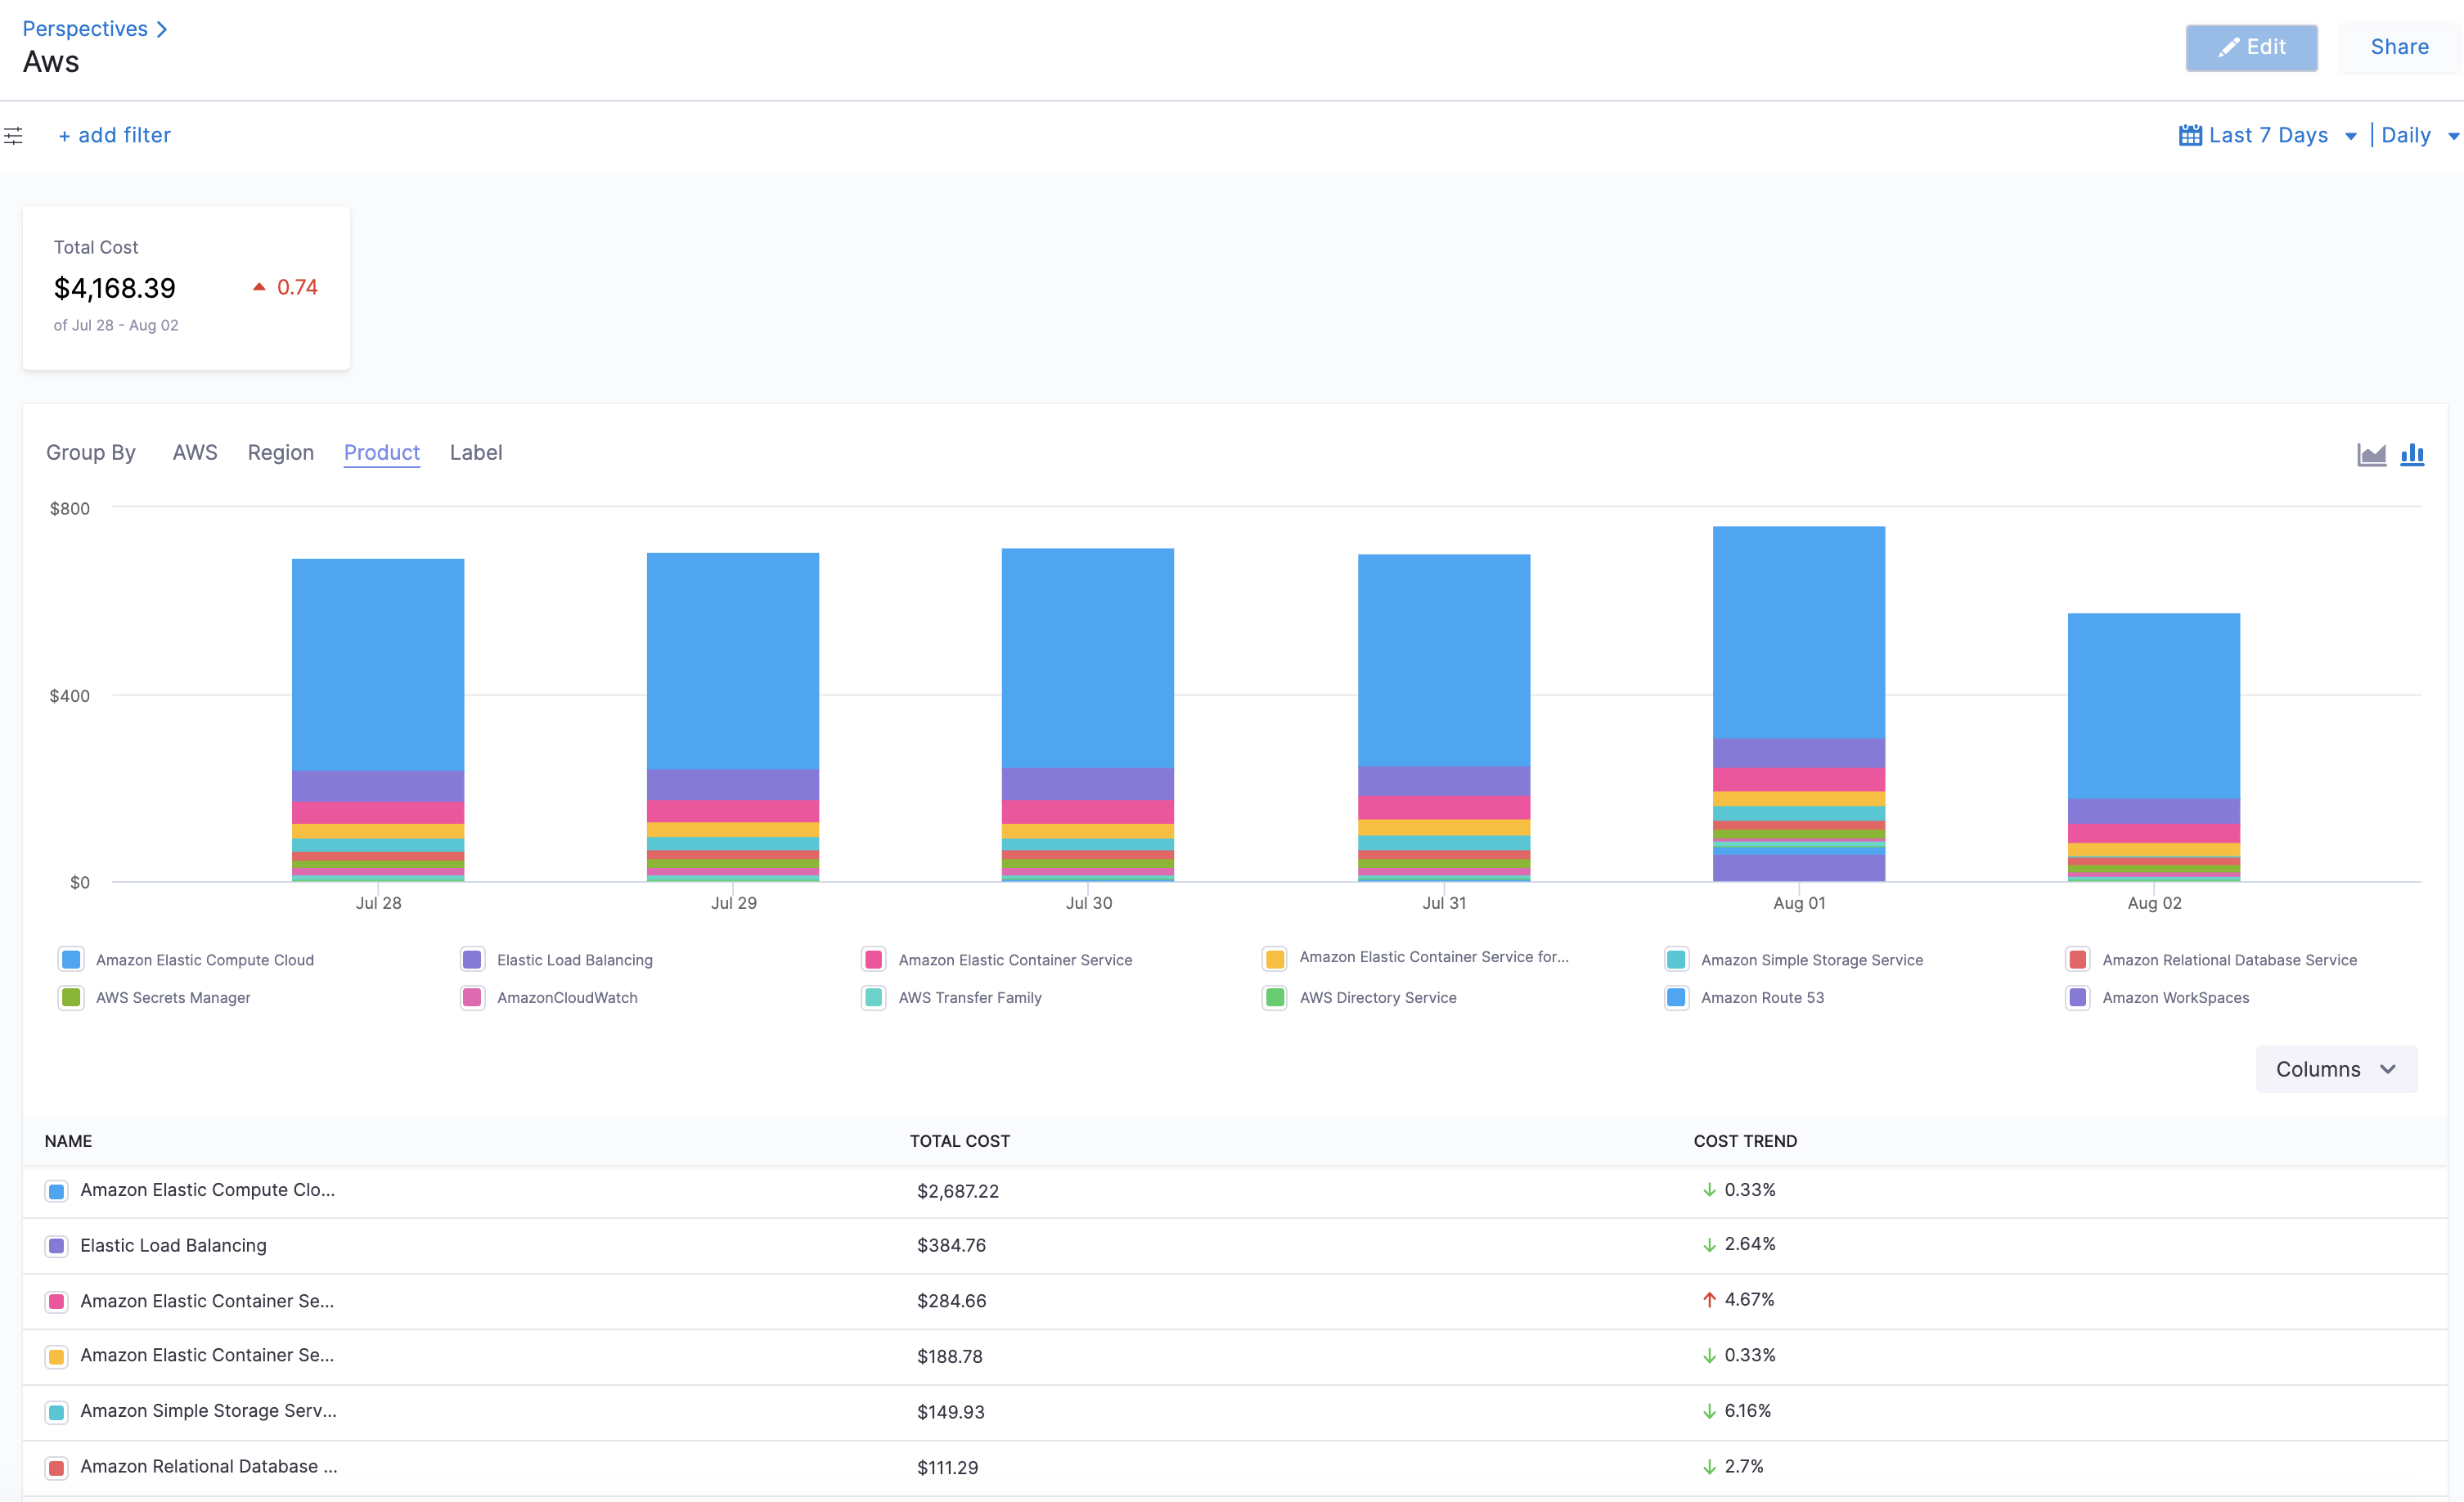This screenshot has width=2464, height=1502.
Task: Sort table by COST TREND column header
Action: [1745, 1141]
